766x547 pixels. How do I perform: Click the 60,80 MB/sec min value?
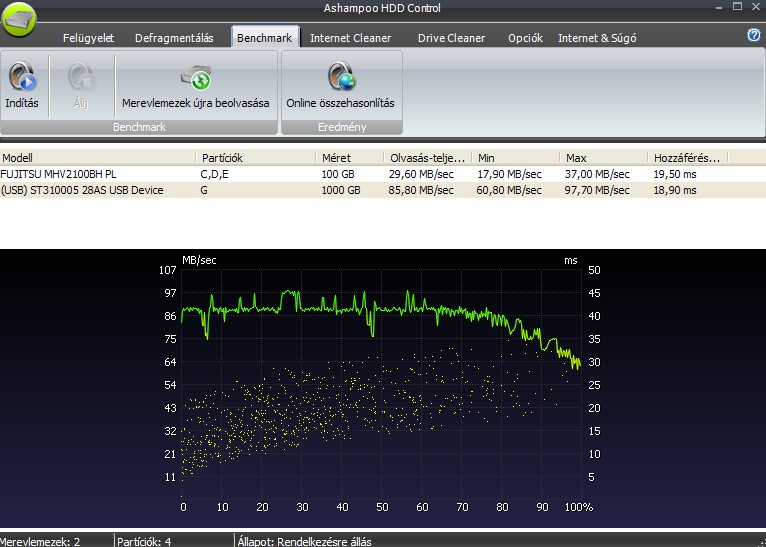509,190
